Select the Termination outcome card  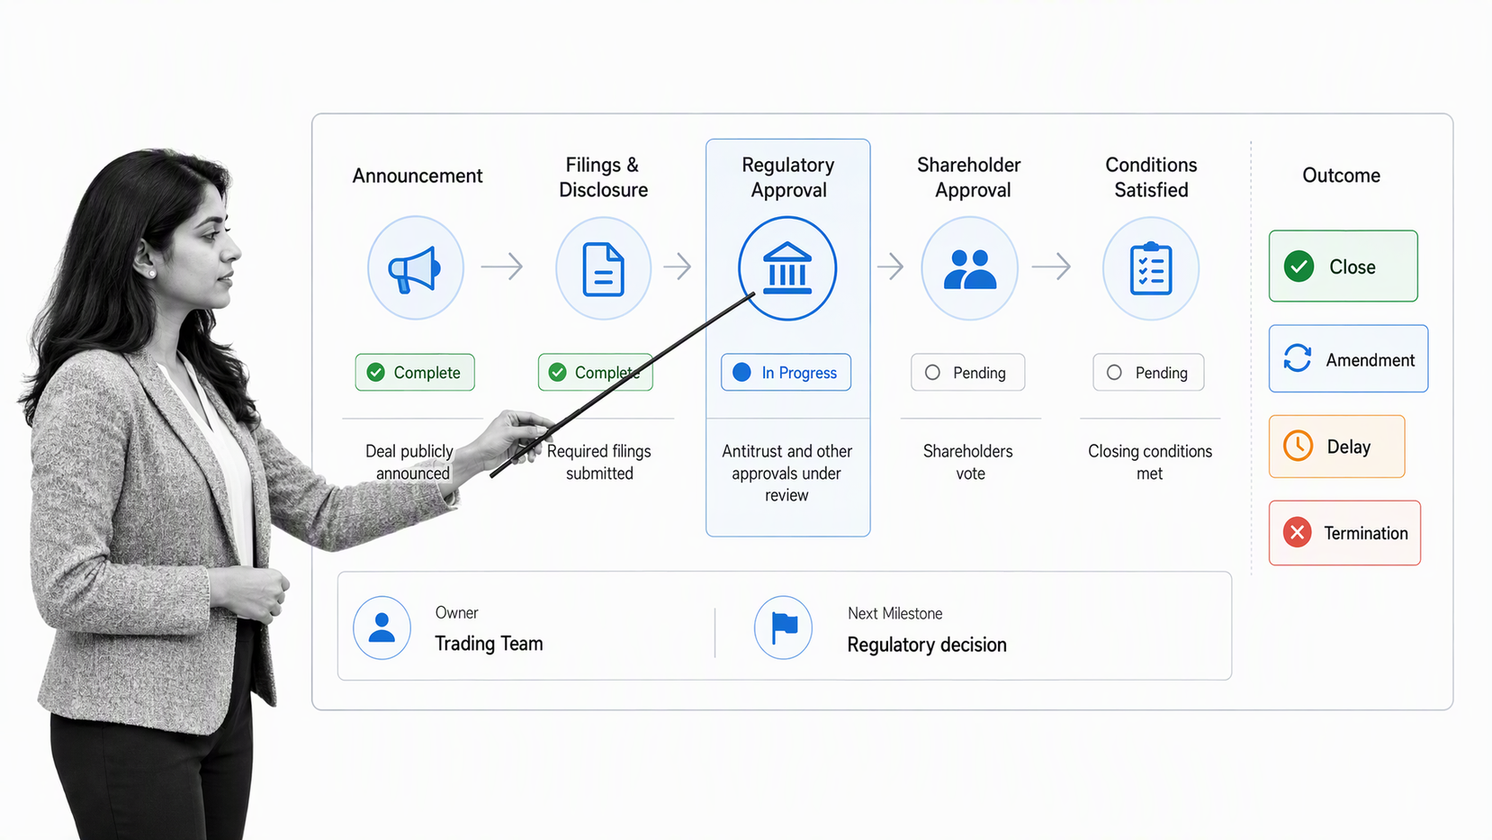1345,533
